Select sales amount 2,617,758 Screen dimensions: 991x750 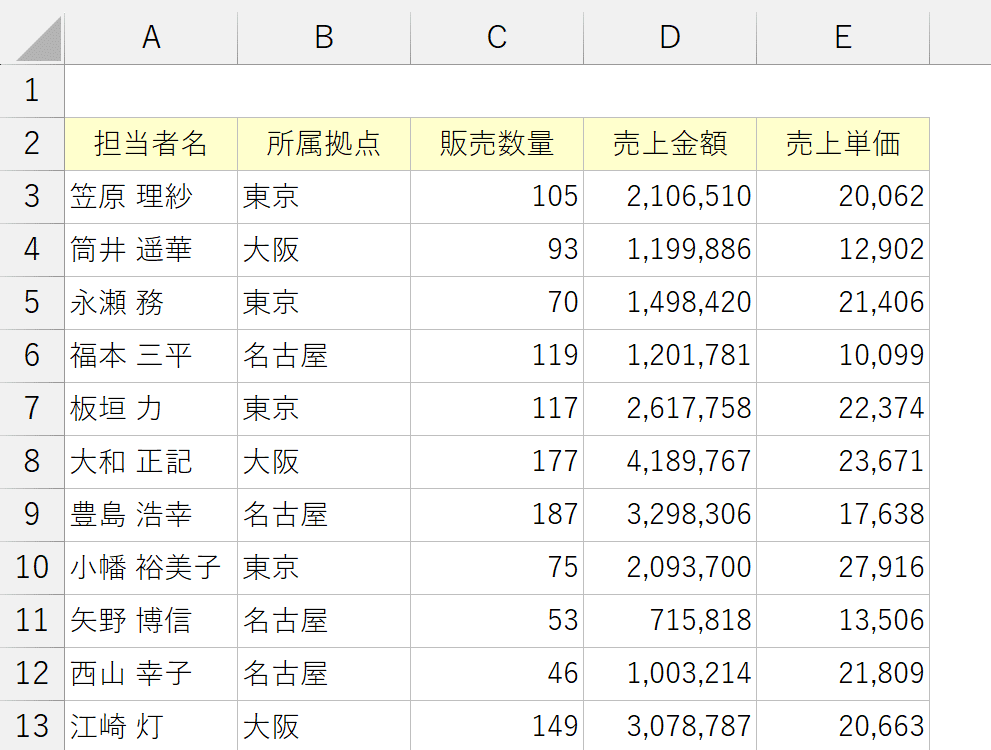670,408
